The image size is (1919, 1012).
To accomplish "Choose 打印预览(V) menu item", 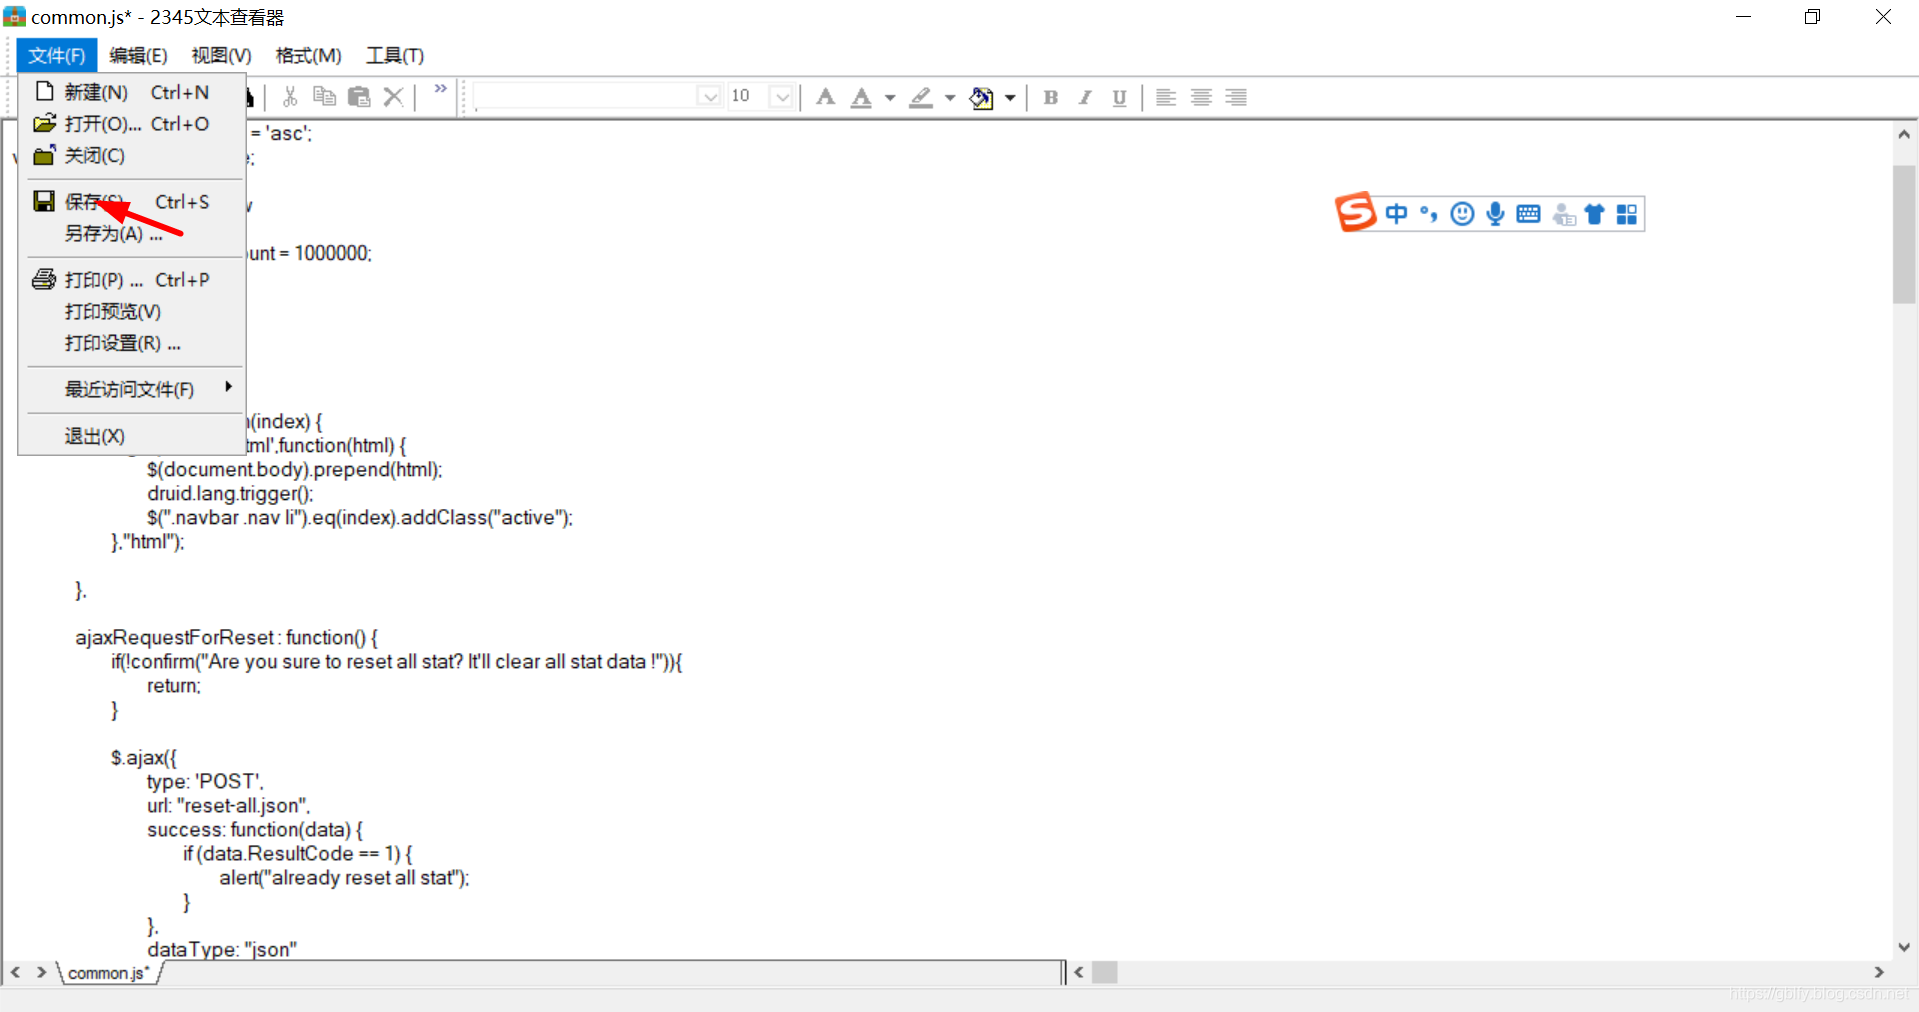I will (x=132, y=312).
